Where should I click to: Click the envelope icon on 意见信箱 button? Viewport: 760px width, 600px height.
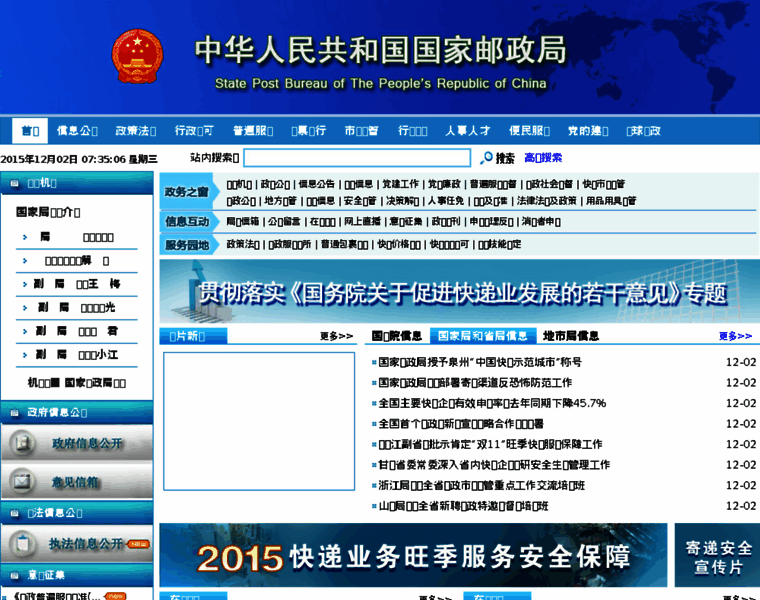[x=22, y=481]
